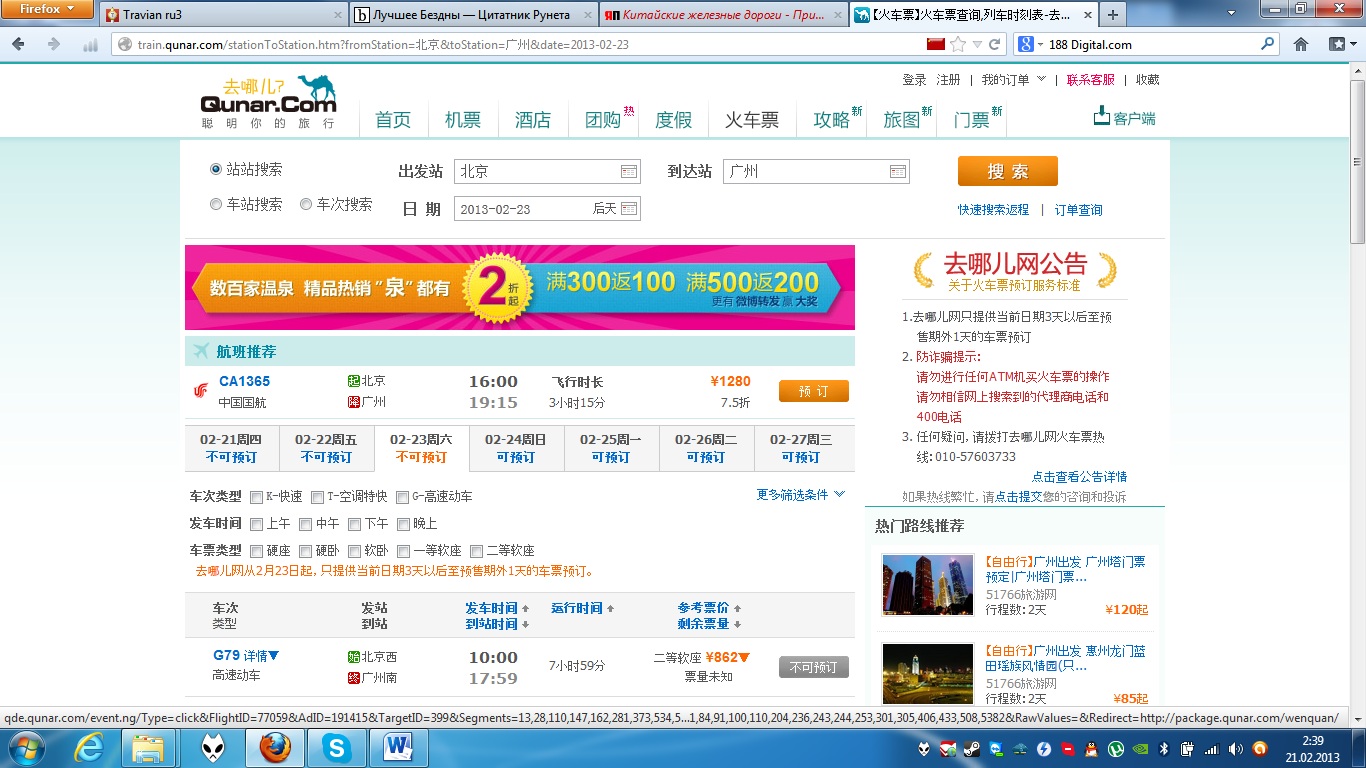Click the Bluetooth tray icon
The image size is (1366, 768).
click(1163, 748)
